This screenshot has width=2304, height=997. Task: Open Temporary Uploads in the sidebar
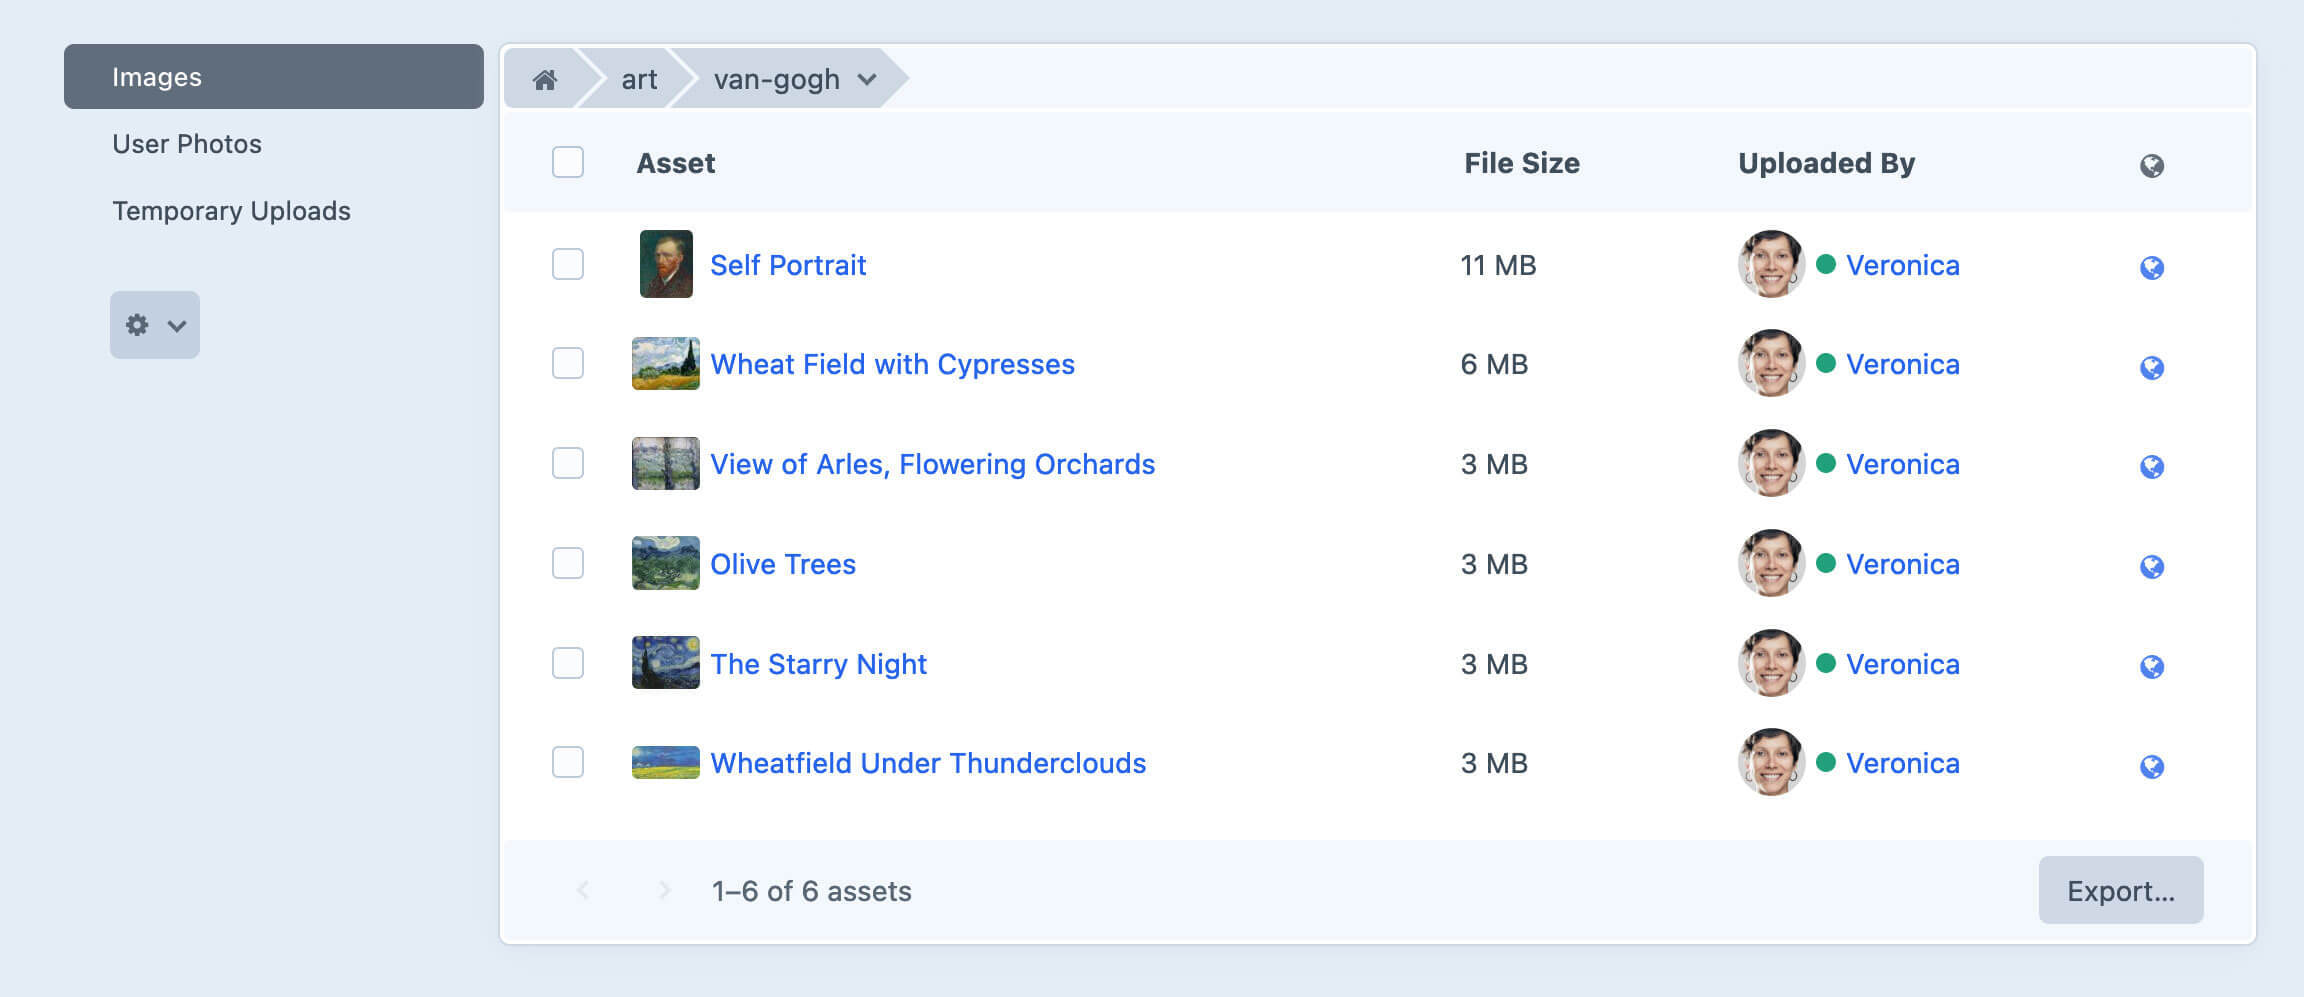point(231,211)
